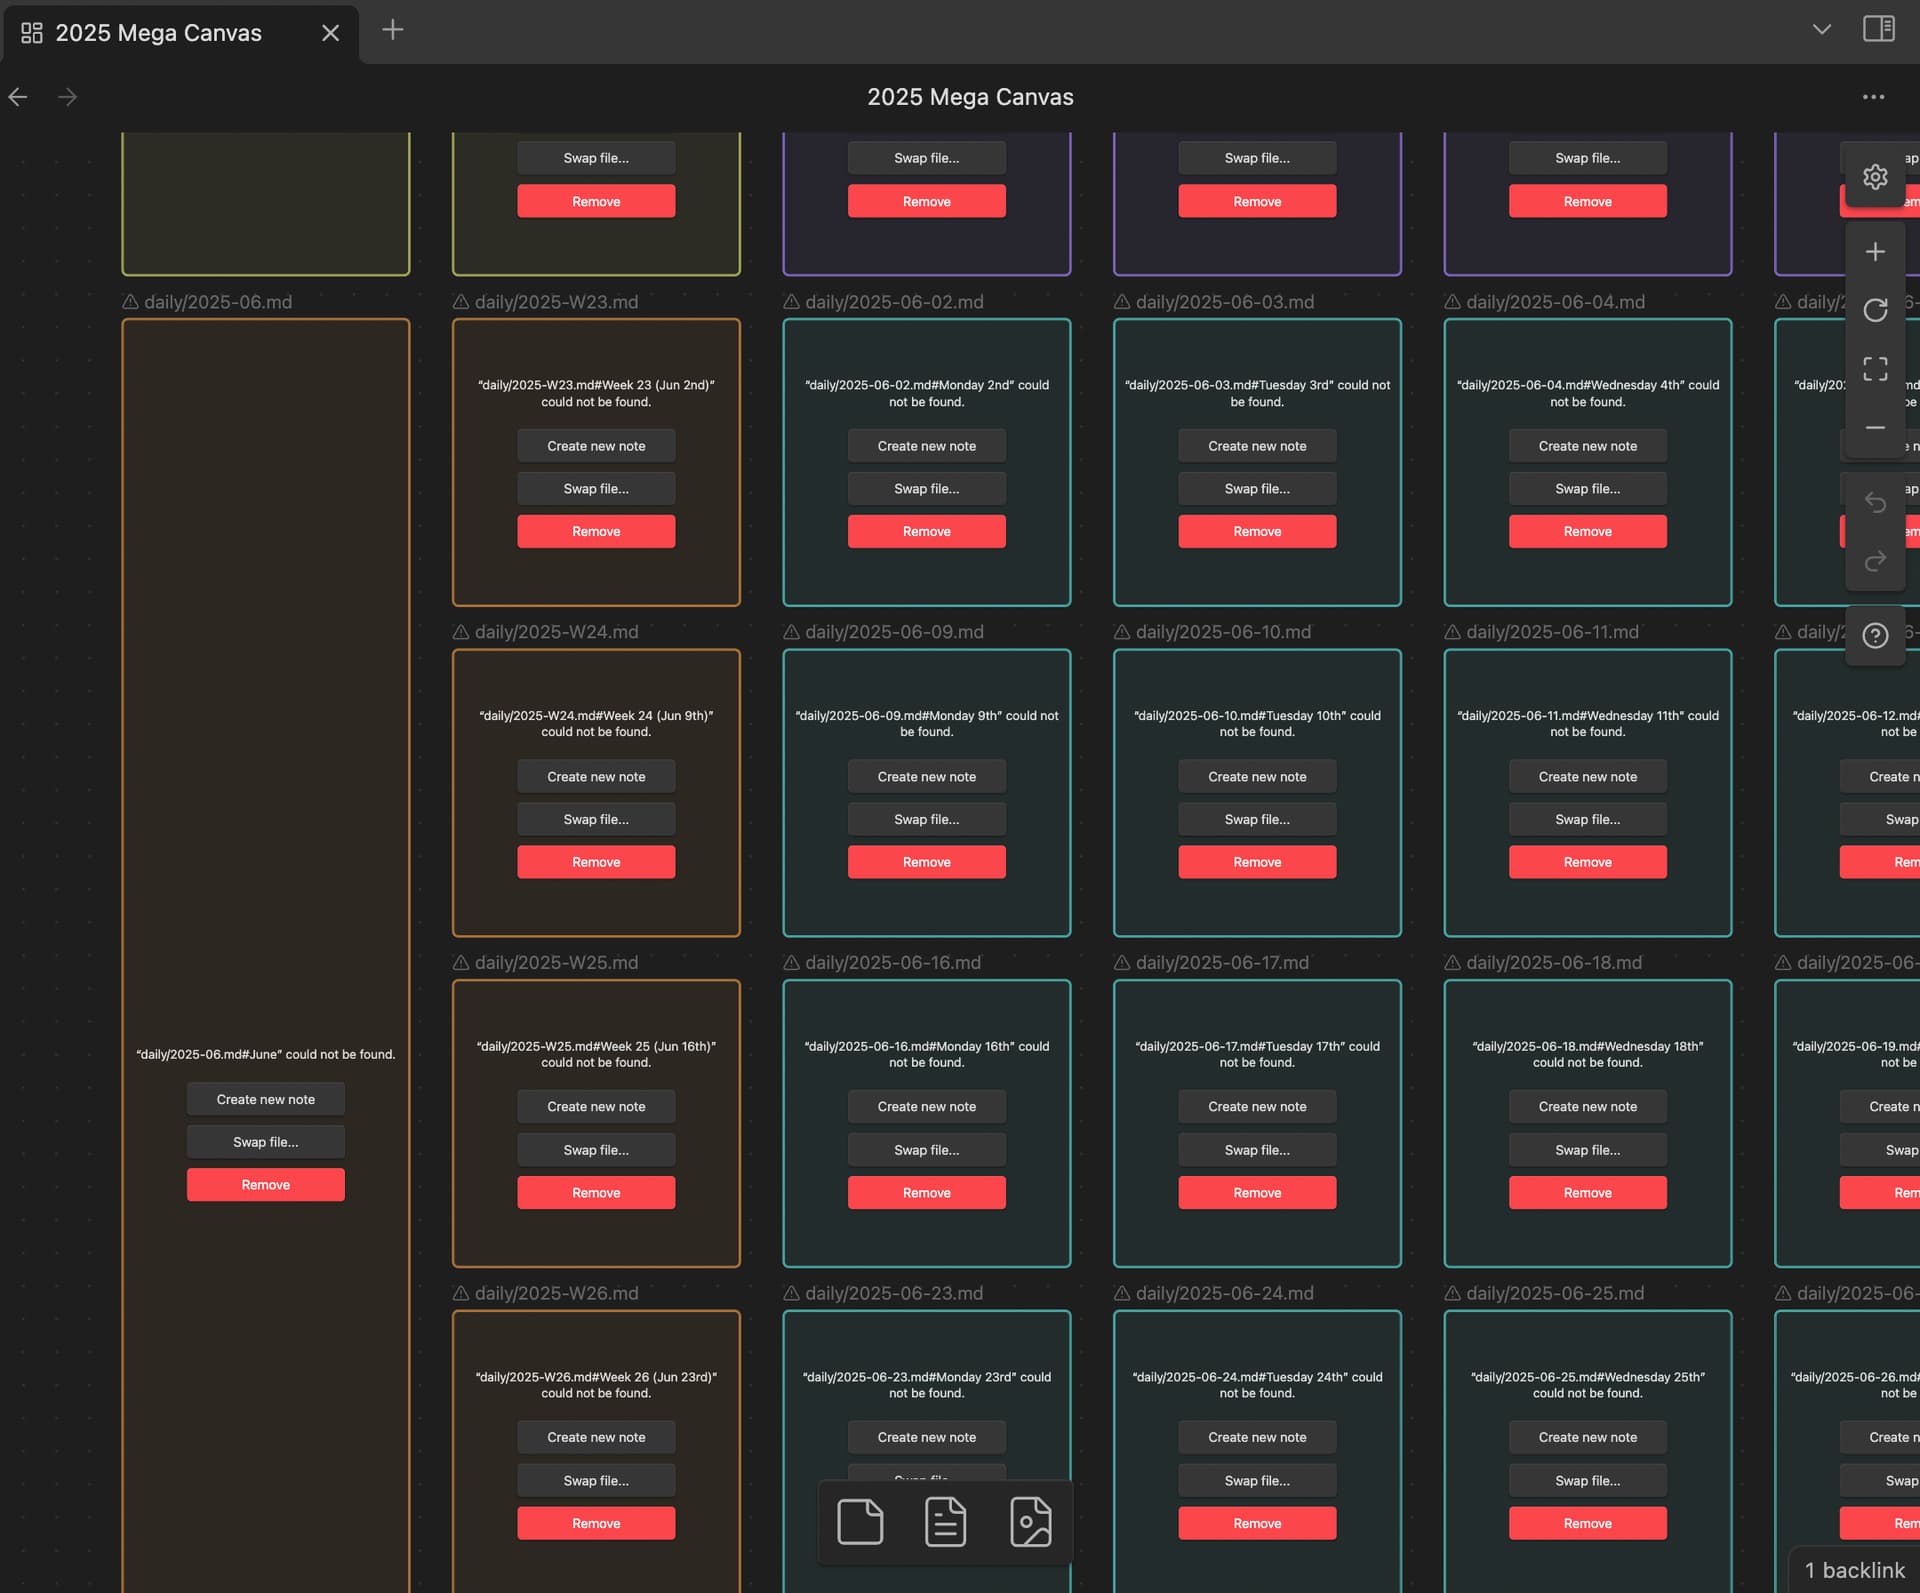Remove the Week 24 card
The image size is (1920, 1593).
[596, 862]
